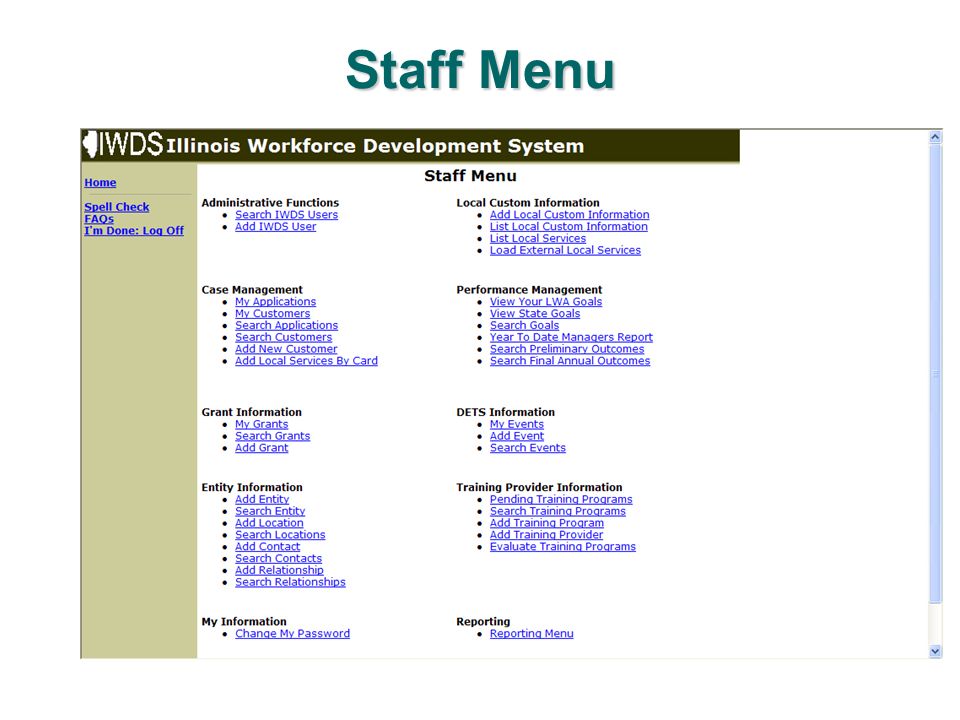
Task: Click the Entity Information heading
Action: click(x=252, y=487)
